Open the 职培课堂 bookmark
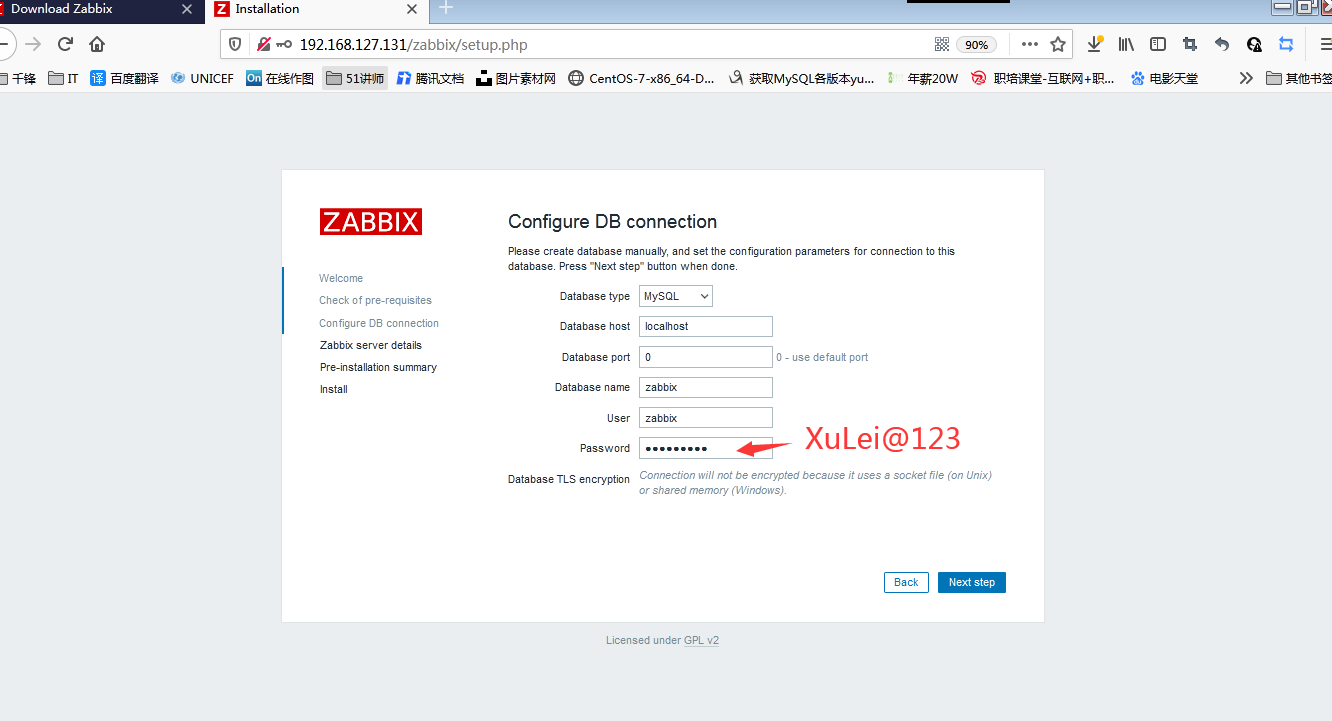 [x=1042, y=78]
